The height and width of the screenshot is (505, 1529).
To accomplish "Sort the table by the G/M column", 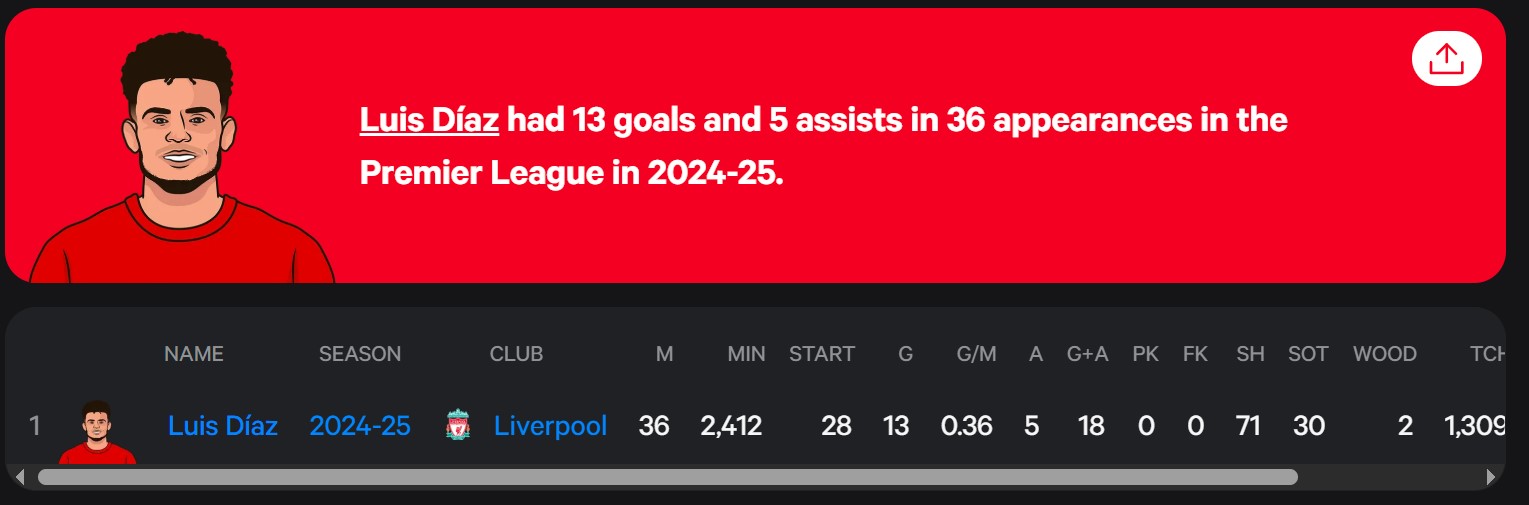I will 976,354.
